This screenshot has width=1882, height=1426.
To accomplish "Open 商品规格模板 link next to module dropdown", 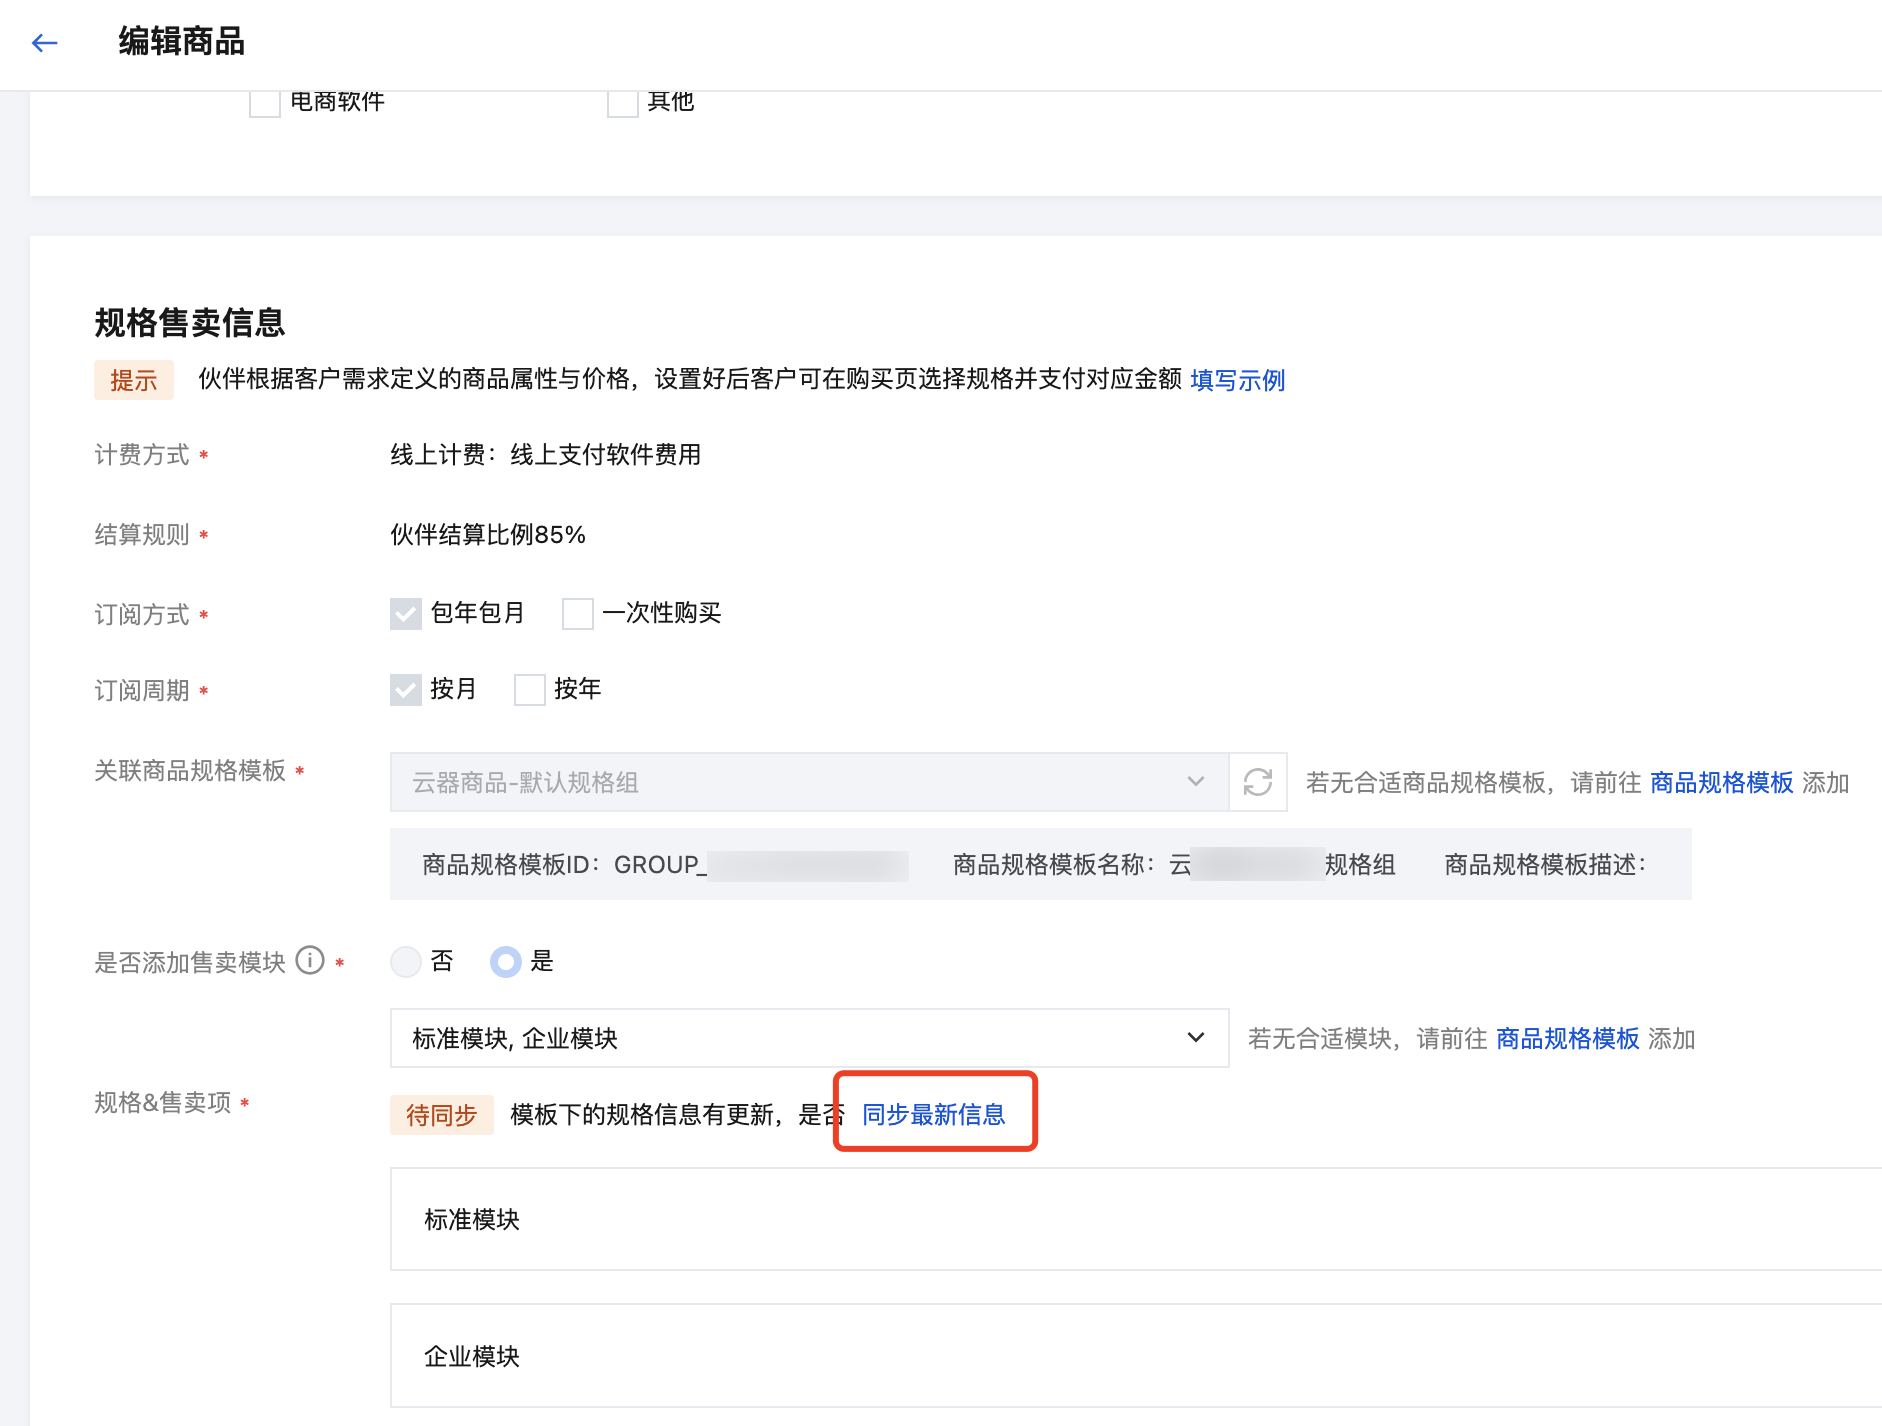I will tap(1567, 1039).
